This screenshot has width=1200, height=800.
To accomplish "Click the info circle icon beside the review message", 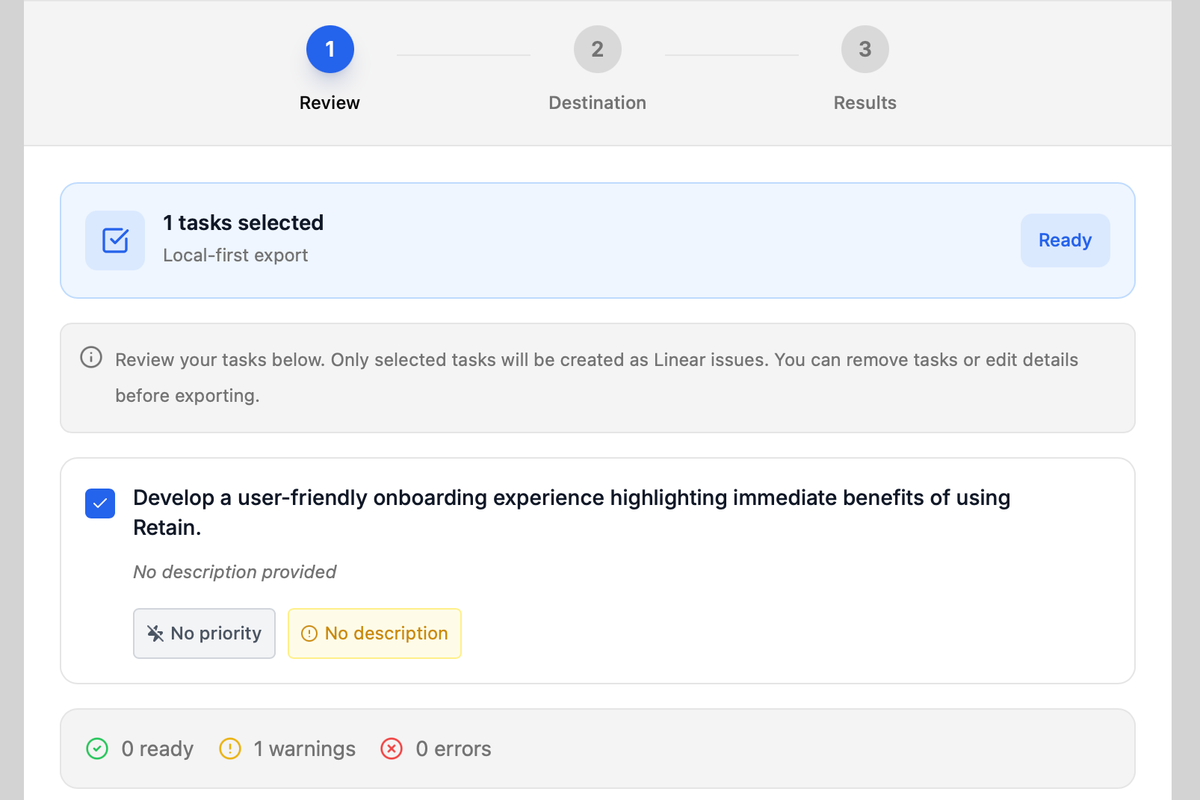I will [91, 357].
